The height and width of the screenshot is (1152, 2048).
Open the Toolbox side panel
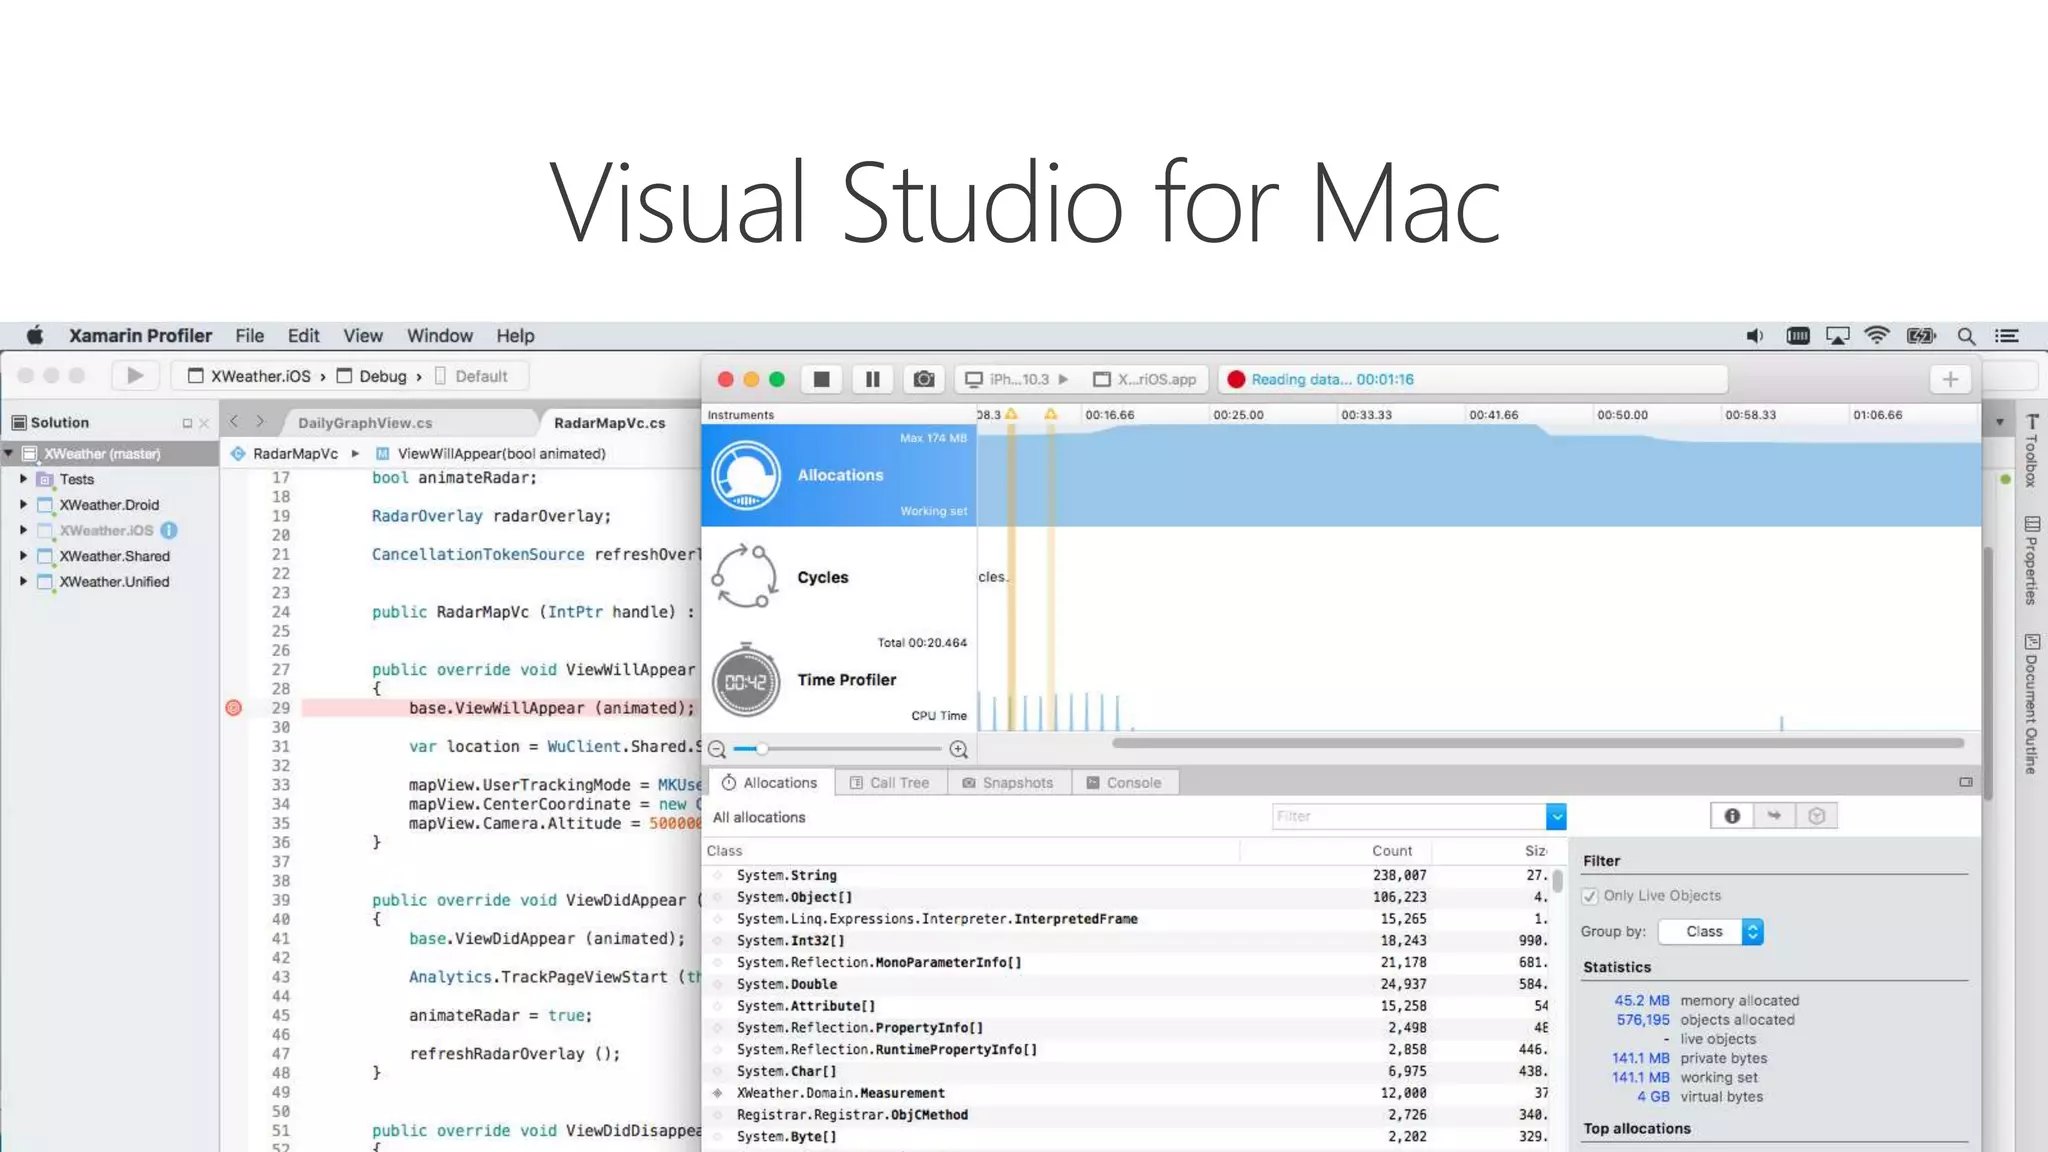tap(2031, 450)
